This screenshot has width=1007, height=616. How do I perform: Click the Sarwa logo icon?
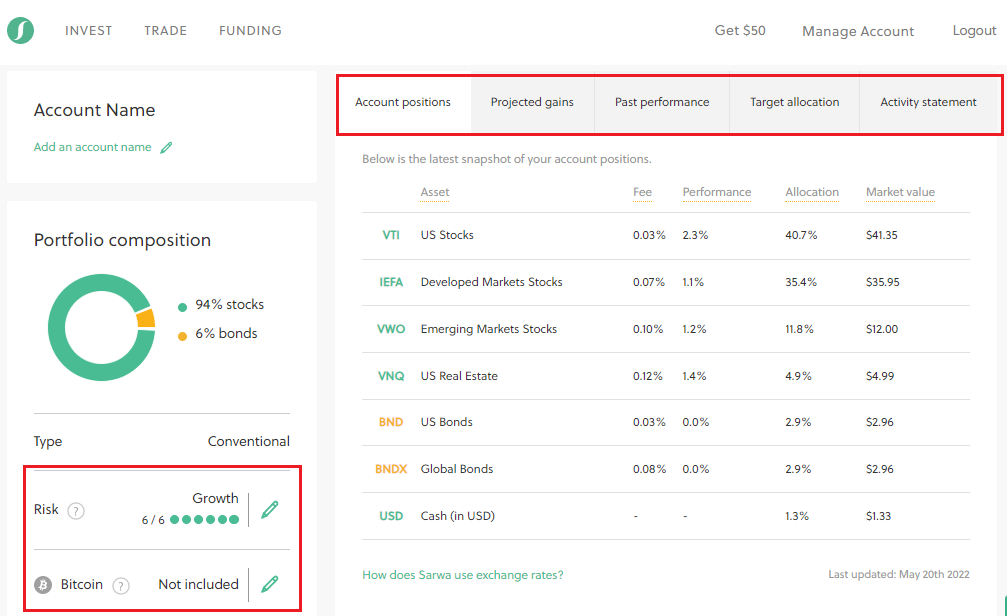pyautogui.click(x=20, y=30)
